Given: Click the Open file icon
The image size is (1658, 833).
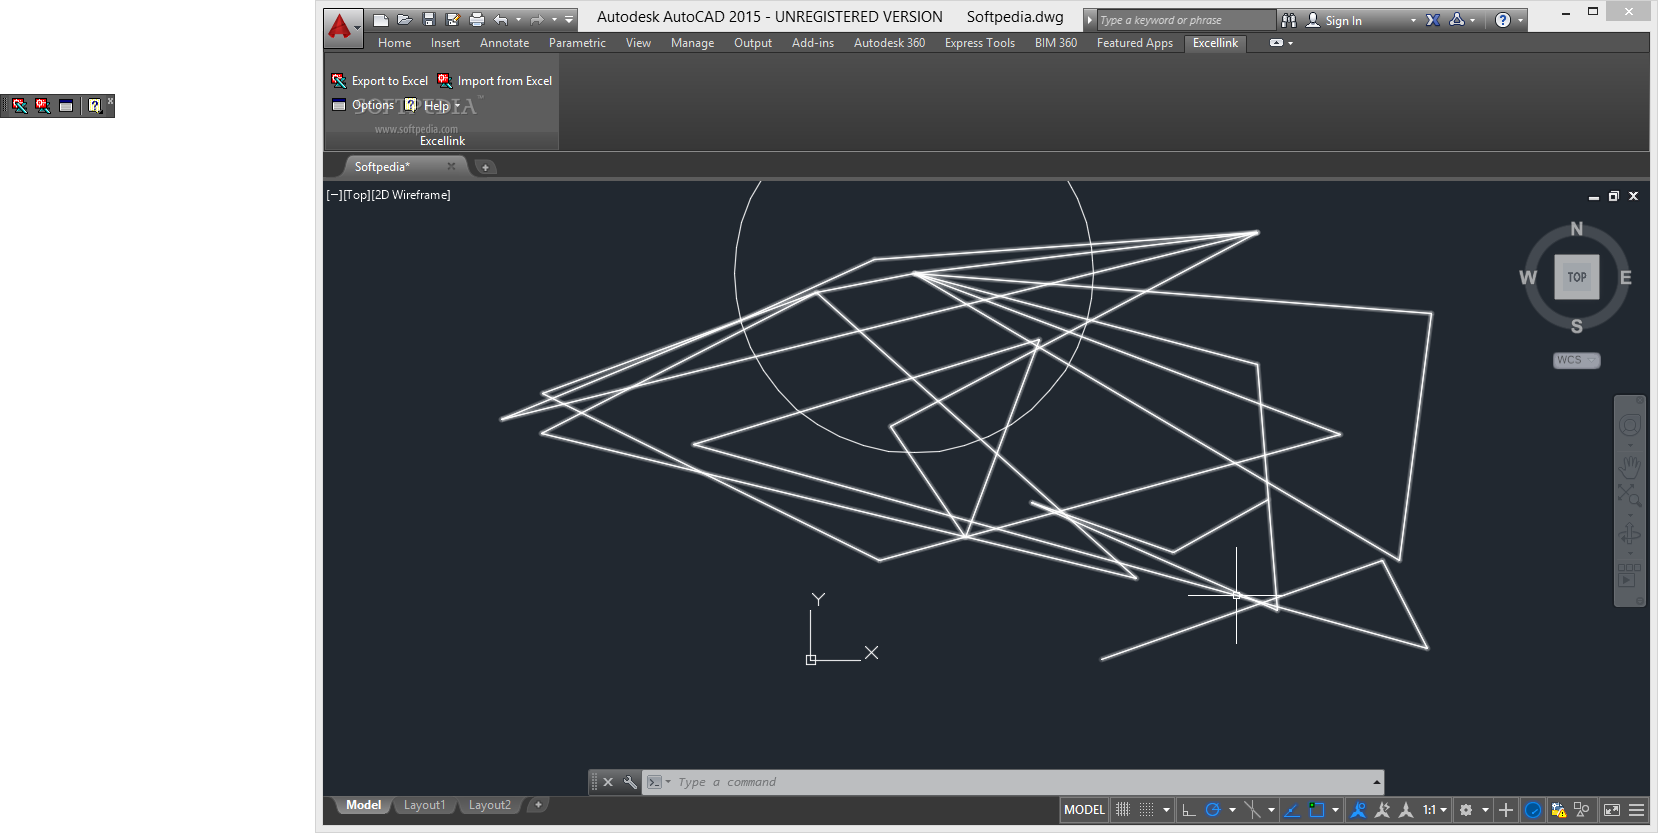Looking at the screenshot, I should pyautogui.click(x=405, y=19).
